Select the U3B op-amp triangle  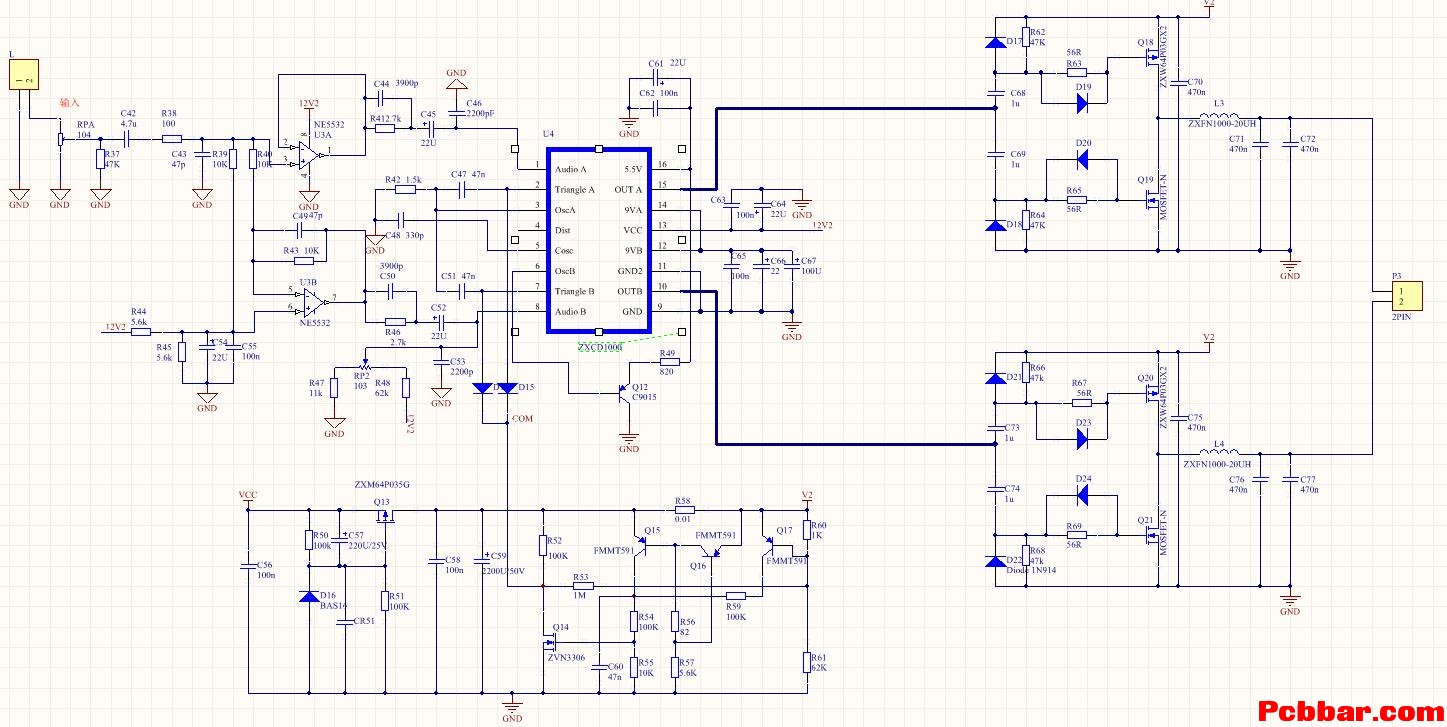click(311, 299)
